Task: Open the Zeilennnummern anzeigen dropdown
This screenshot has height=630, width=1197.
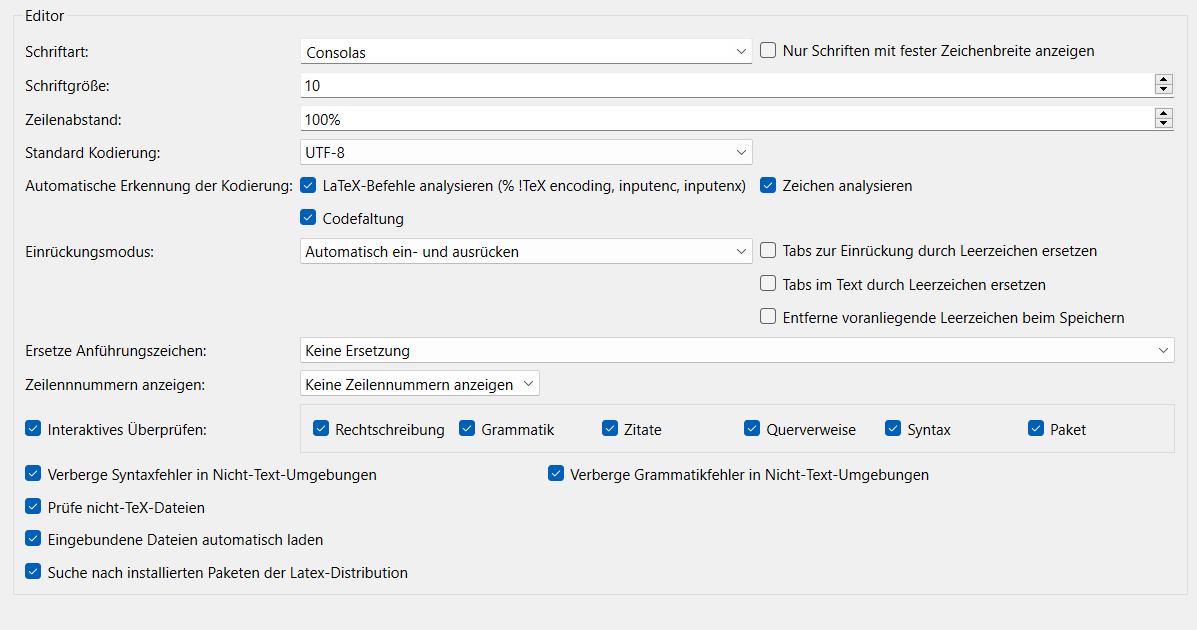Action: 420,383
